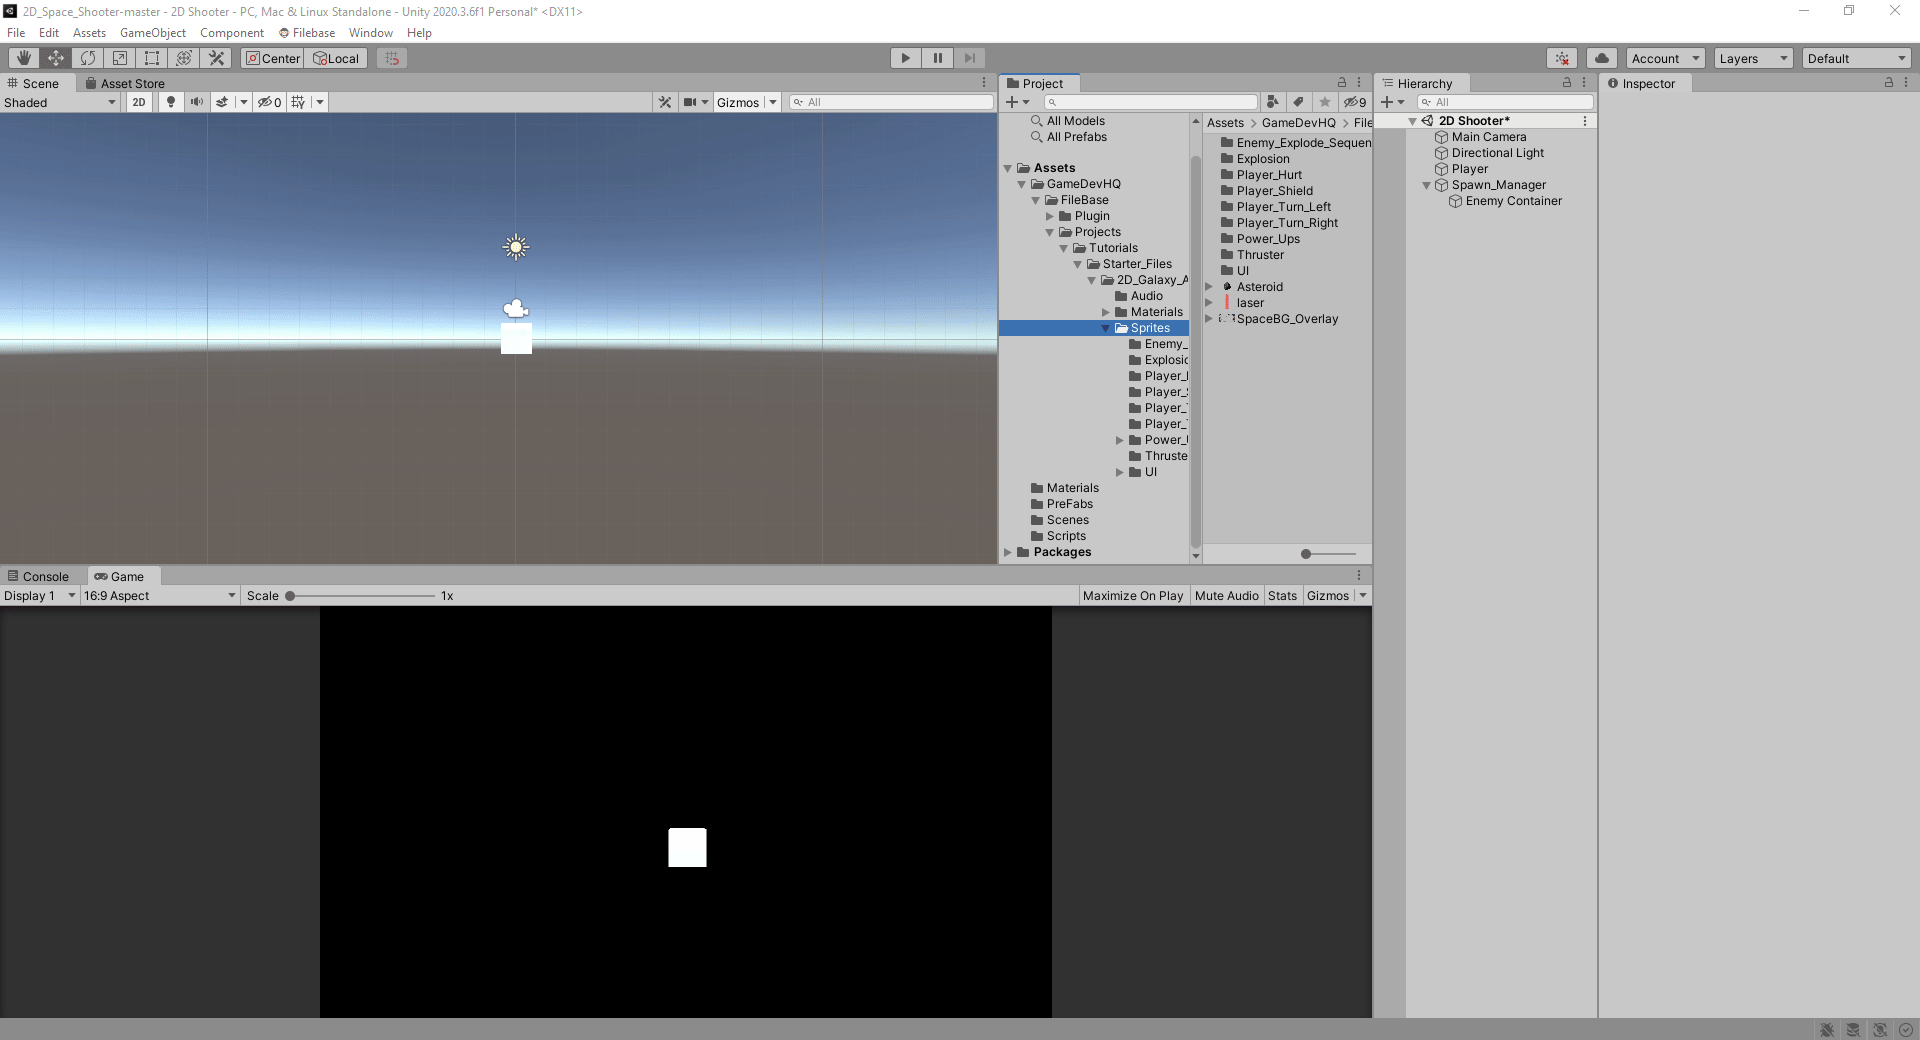This screenshot has height=1040, width=1920.
Task: Click the Hierarchy create plus button
Action: tap(1393, 102)
